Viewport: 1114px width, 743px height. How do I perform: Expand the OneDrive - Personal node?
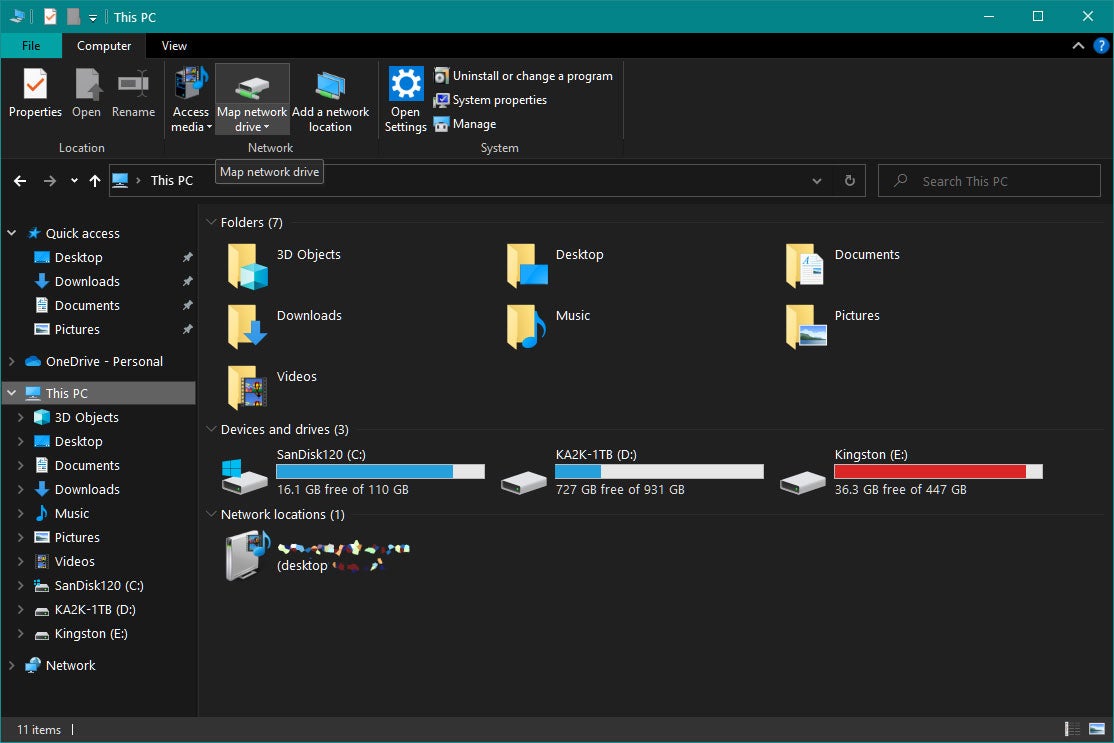pos(11,362)
